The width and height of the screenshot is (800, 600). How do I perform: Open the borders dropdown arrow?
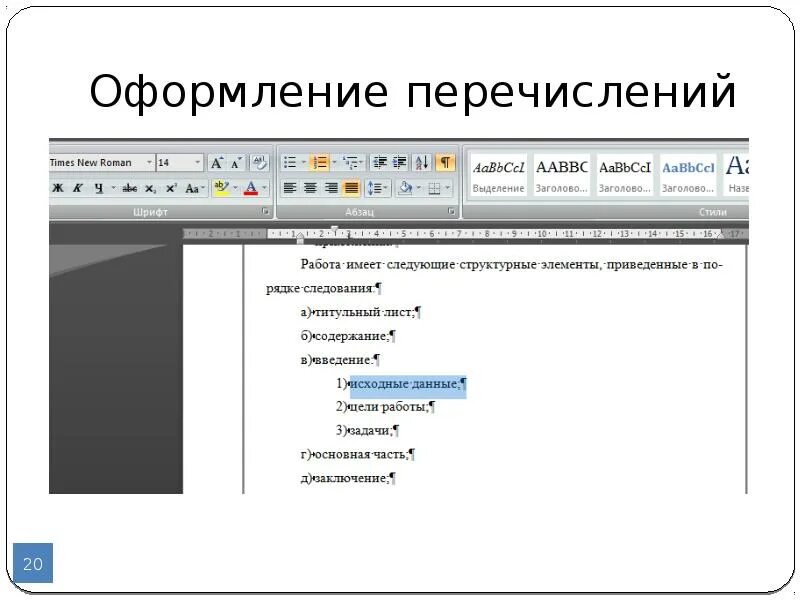point(447,188)
